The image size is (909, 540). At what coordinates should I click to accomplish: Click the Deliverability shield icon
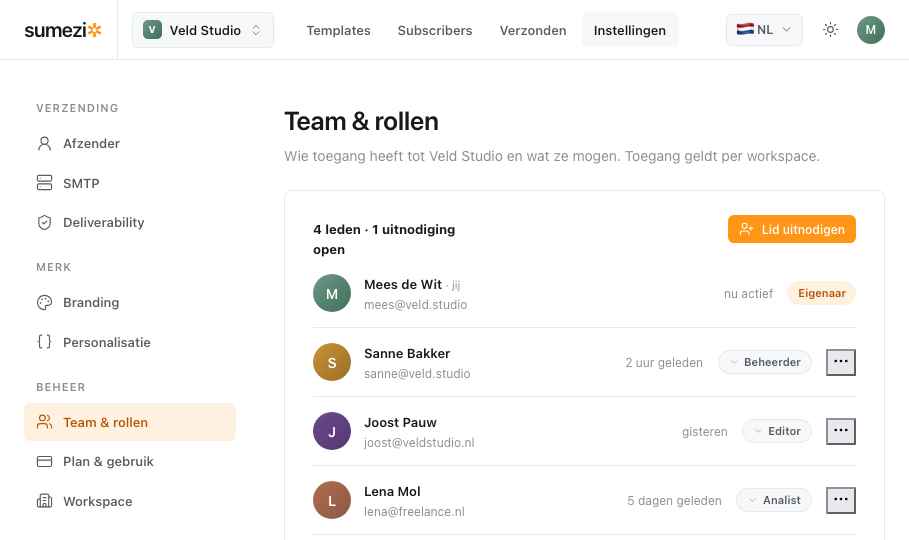pyautogui.click(x=45, y=223)
